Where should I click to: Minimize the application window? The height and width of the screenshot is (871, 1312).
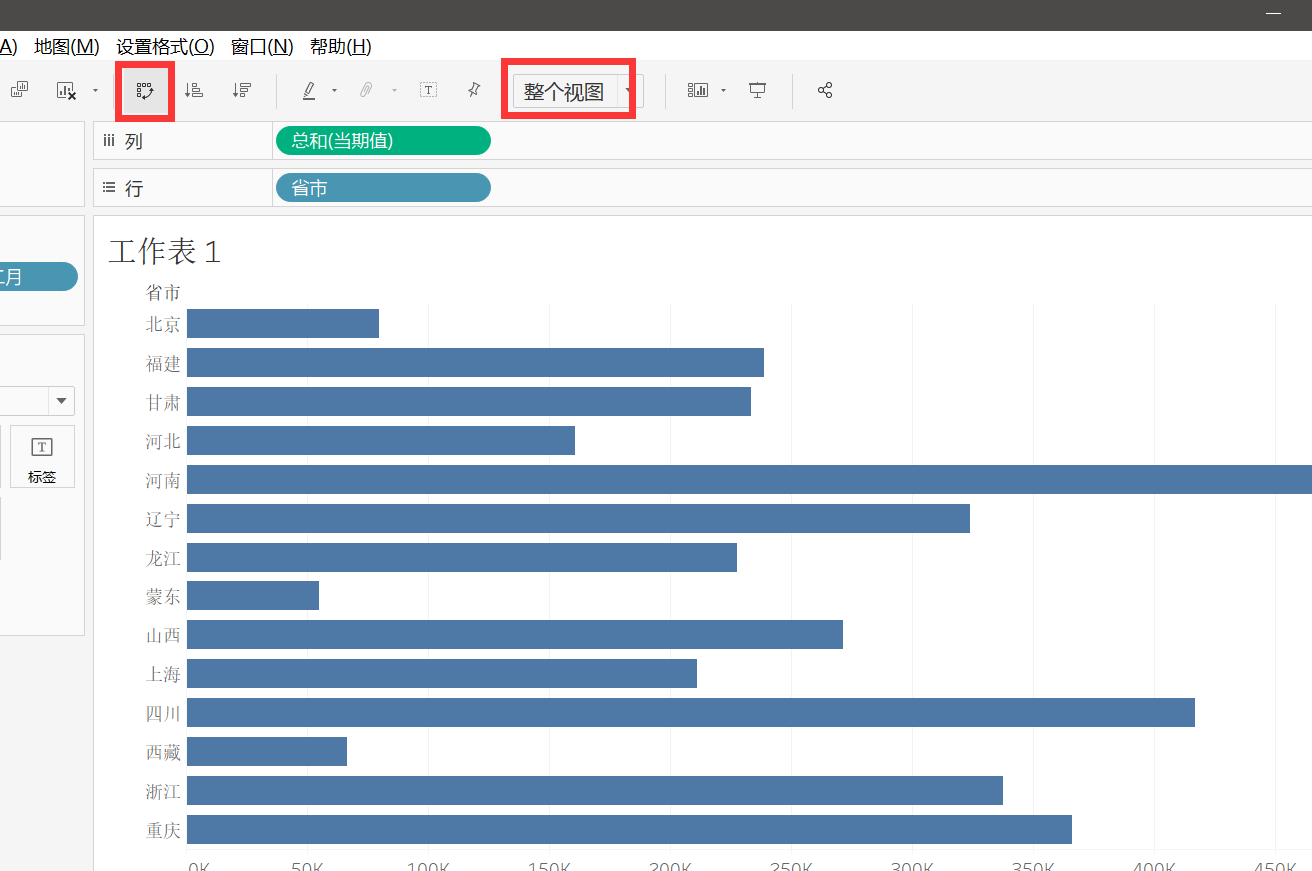click(1273, 13)
